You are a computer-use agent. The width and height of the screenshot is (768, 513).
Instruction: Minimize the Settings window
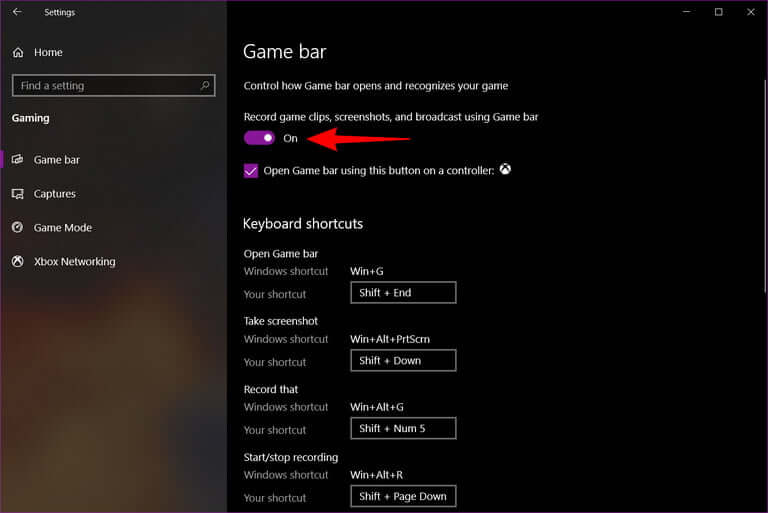click(687, 12)
